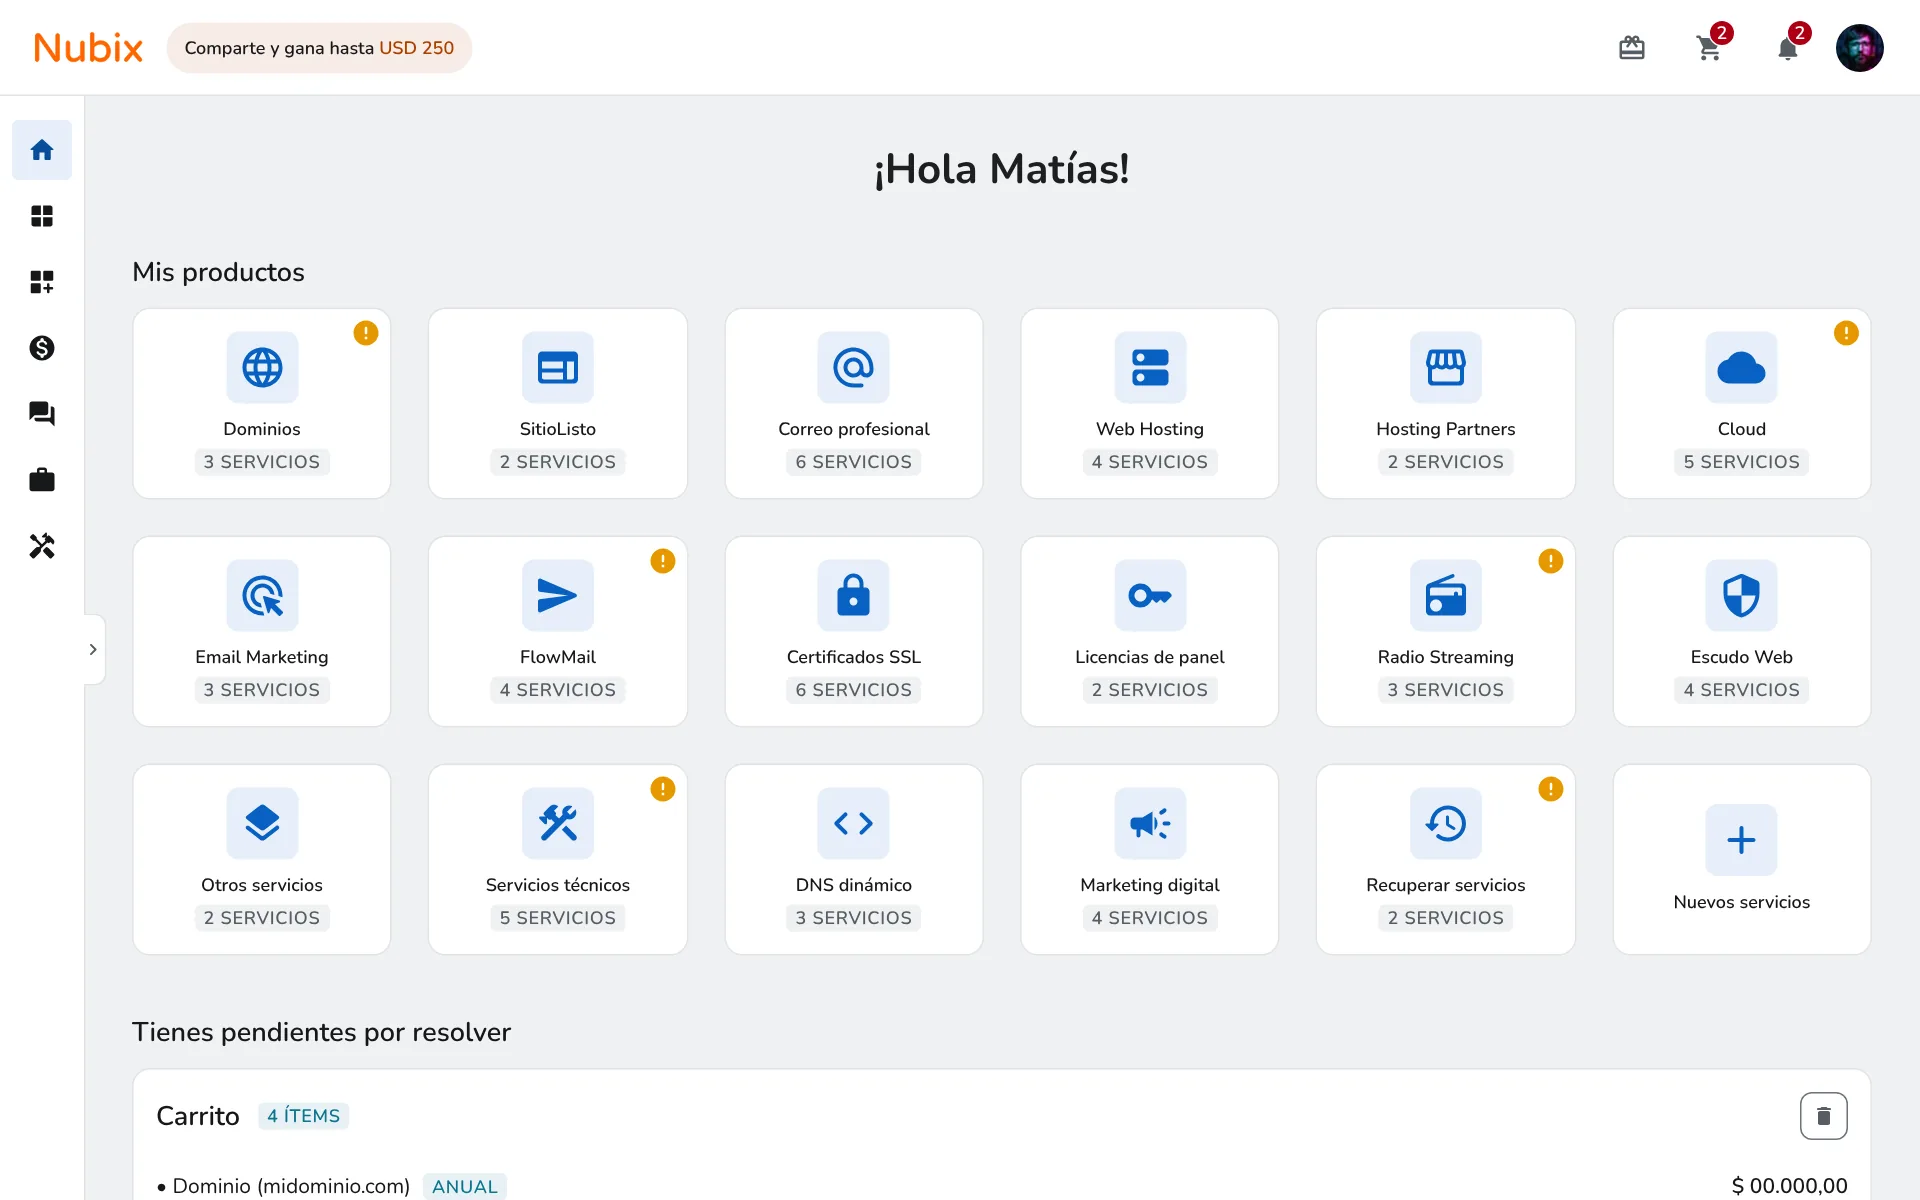
Task: Click the alert badge on Radio Streaming
Action: 1551,561
